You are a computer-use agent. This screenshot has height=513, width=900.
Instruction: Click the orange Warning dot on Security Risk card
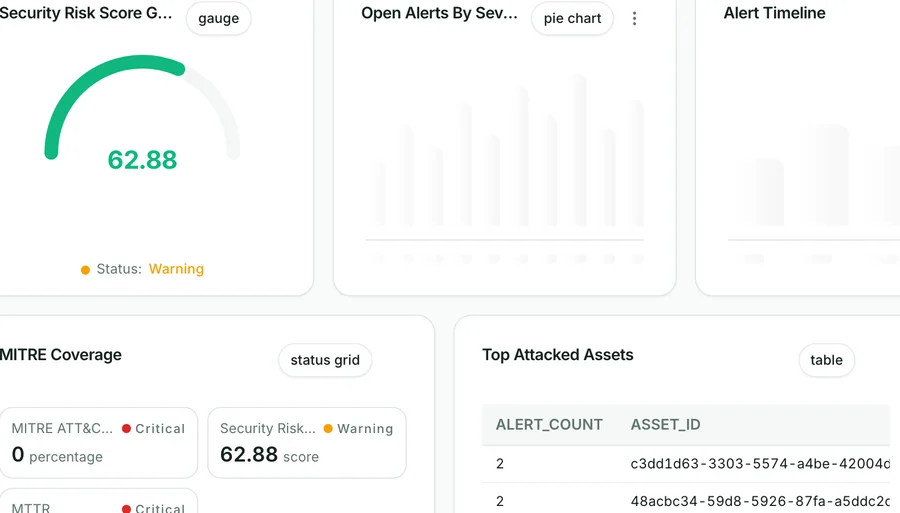click(328, 429)
